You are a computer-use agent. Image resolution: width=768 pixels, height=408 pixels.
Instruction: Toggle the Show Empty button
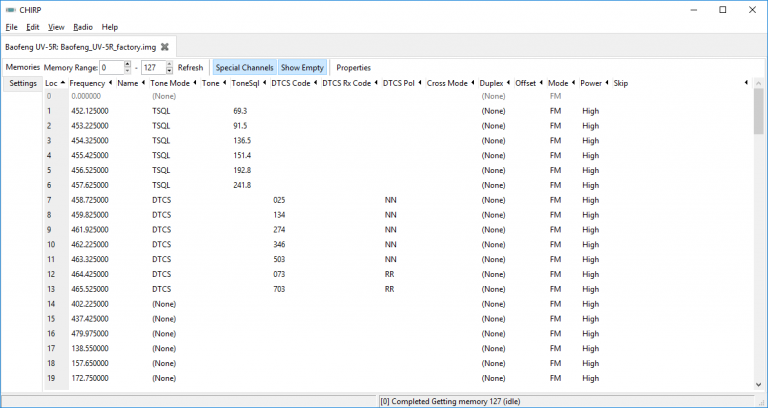pyautogui.click(x=302, y=67)
